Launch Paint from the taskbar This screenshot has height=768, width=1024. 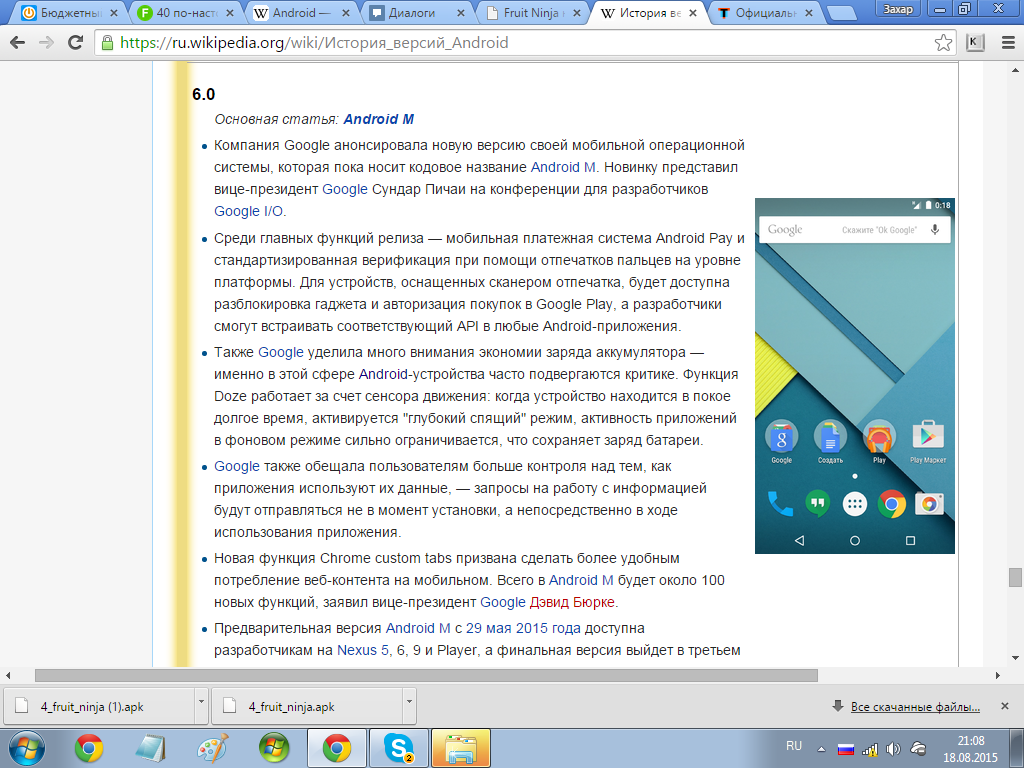pyautogui.click(x=212, y=747)
